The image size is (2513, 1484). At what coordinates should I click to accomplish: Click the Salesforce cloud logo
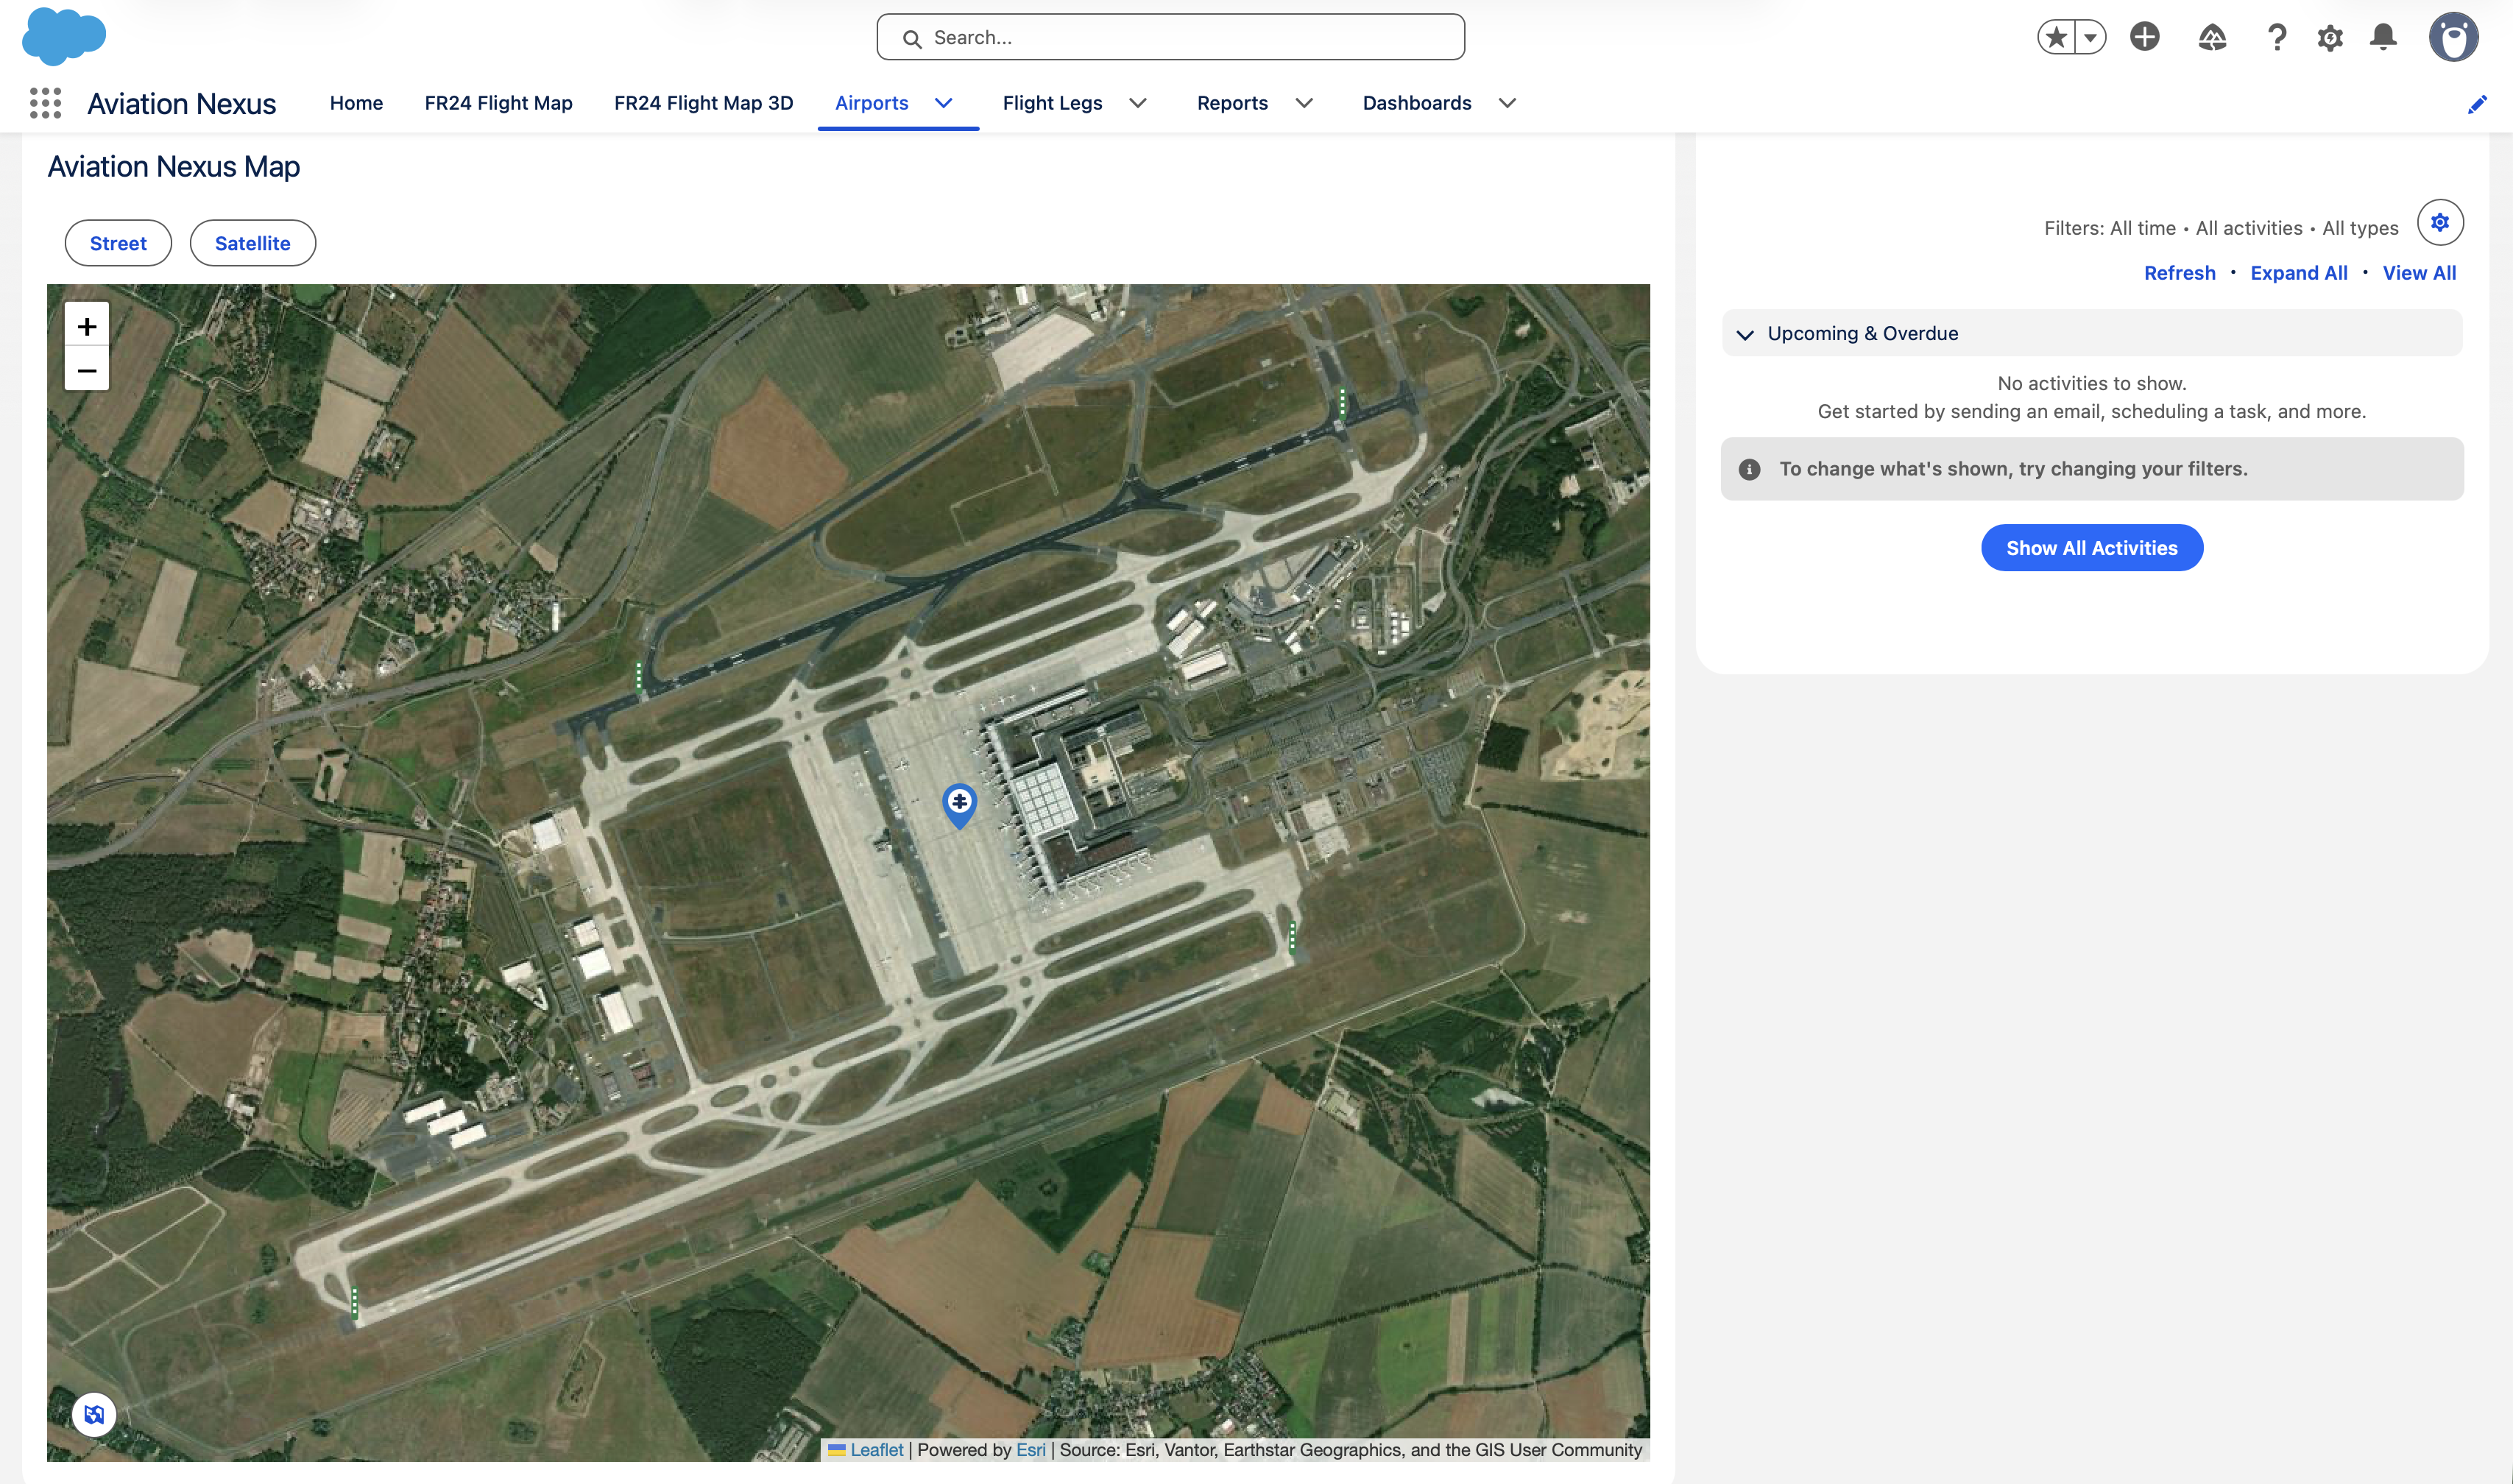click(64, 36)
